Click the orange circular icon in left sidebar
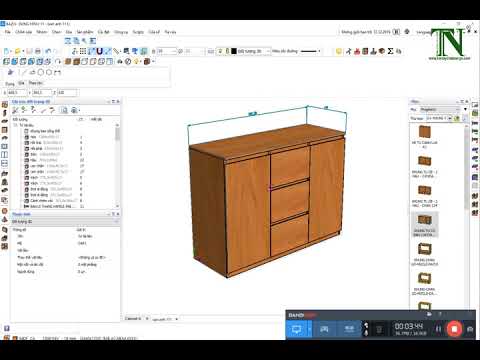The width and height of the screenshot is (480, 360). [5, 211]
